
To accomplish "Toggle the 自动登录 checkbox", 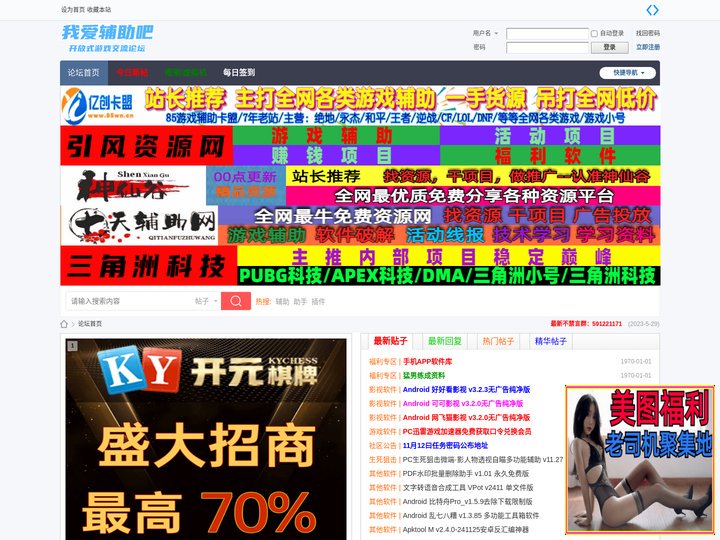I will [594, 34].
